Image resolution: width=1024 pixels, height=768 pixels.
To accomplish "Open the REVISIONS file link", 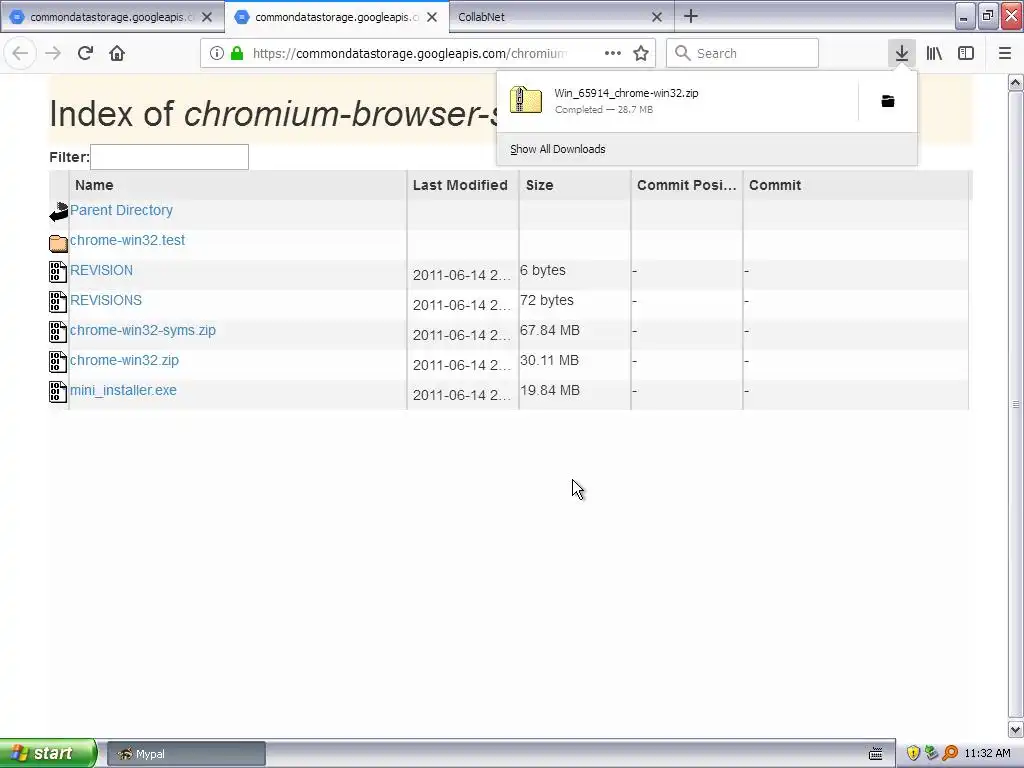I will tap(106, 300).
